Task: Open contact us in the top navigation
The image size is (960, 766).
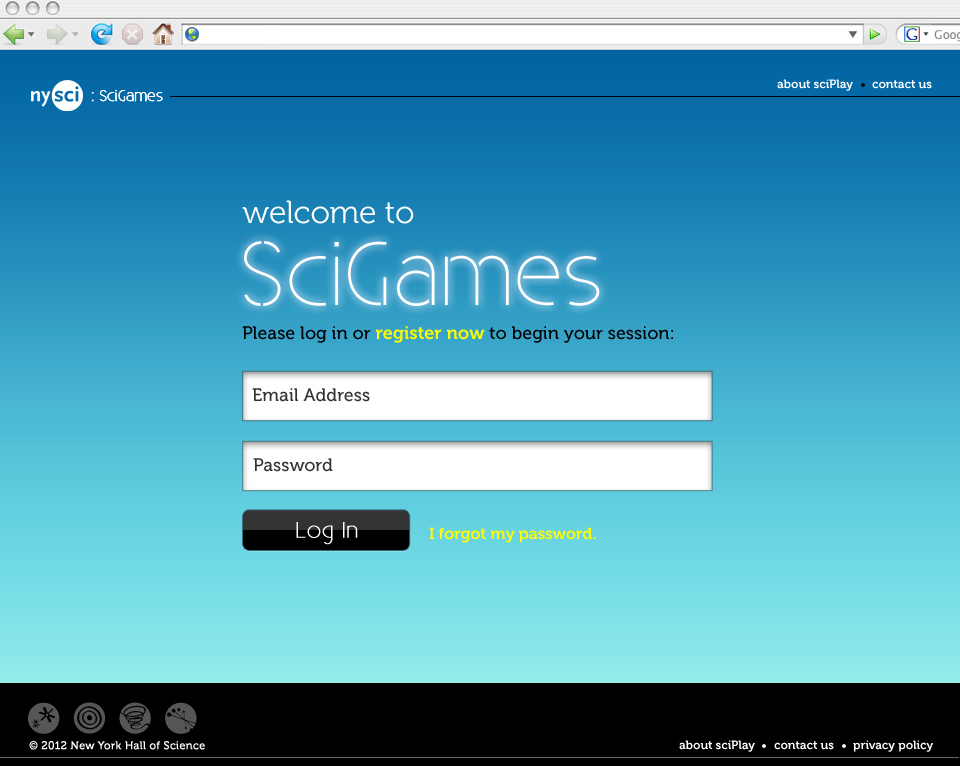Action: (x=901, y=84)
